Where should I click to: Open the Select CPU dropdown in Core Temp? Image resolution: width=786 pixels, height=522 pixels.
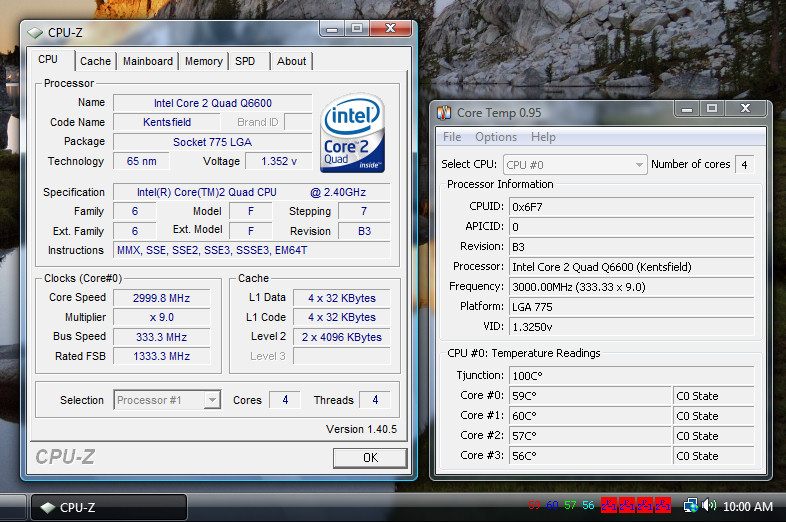(x=575, y=164)
